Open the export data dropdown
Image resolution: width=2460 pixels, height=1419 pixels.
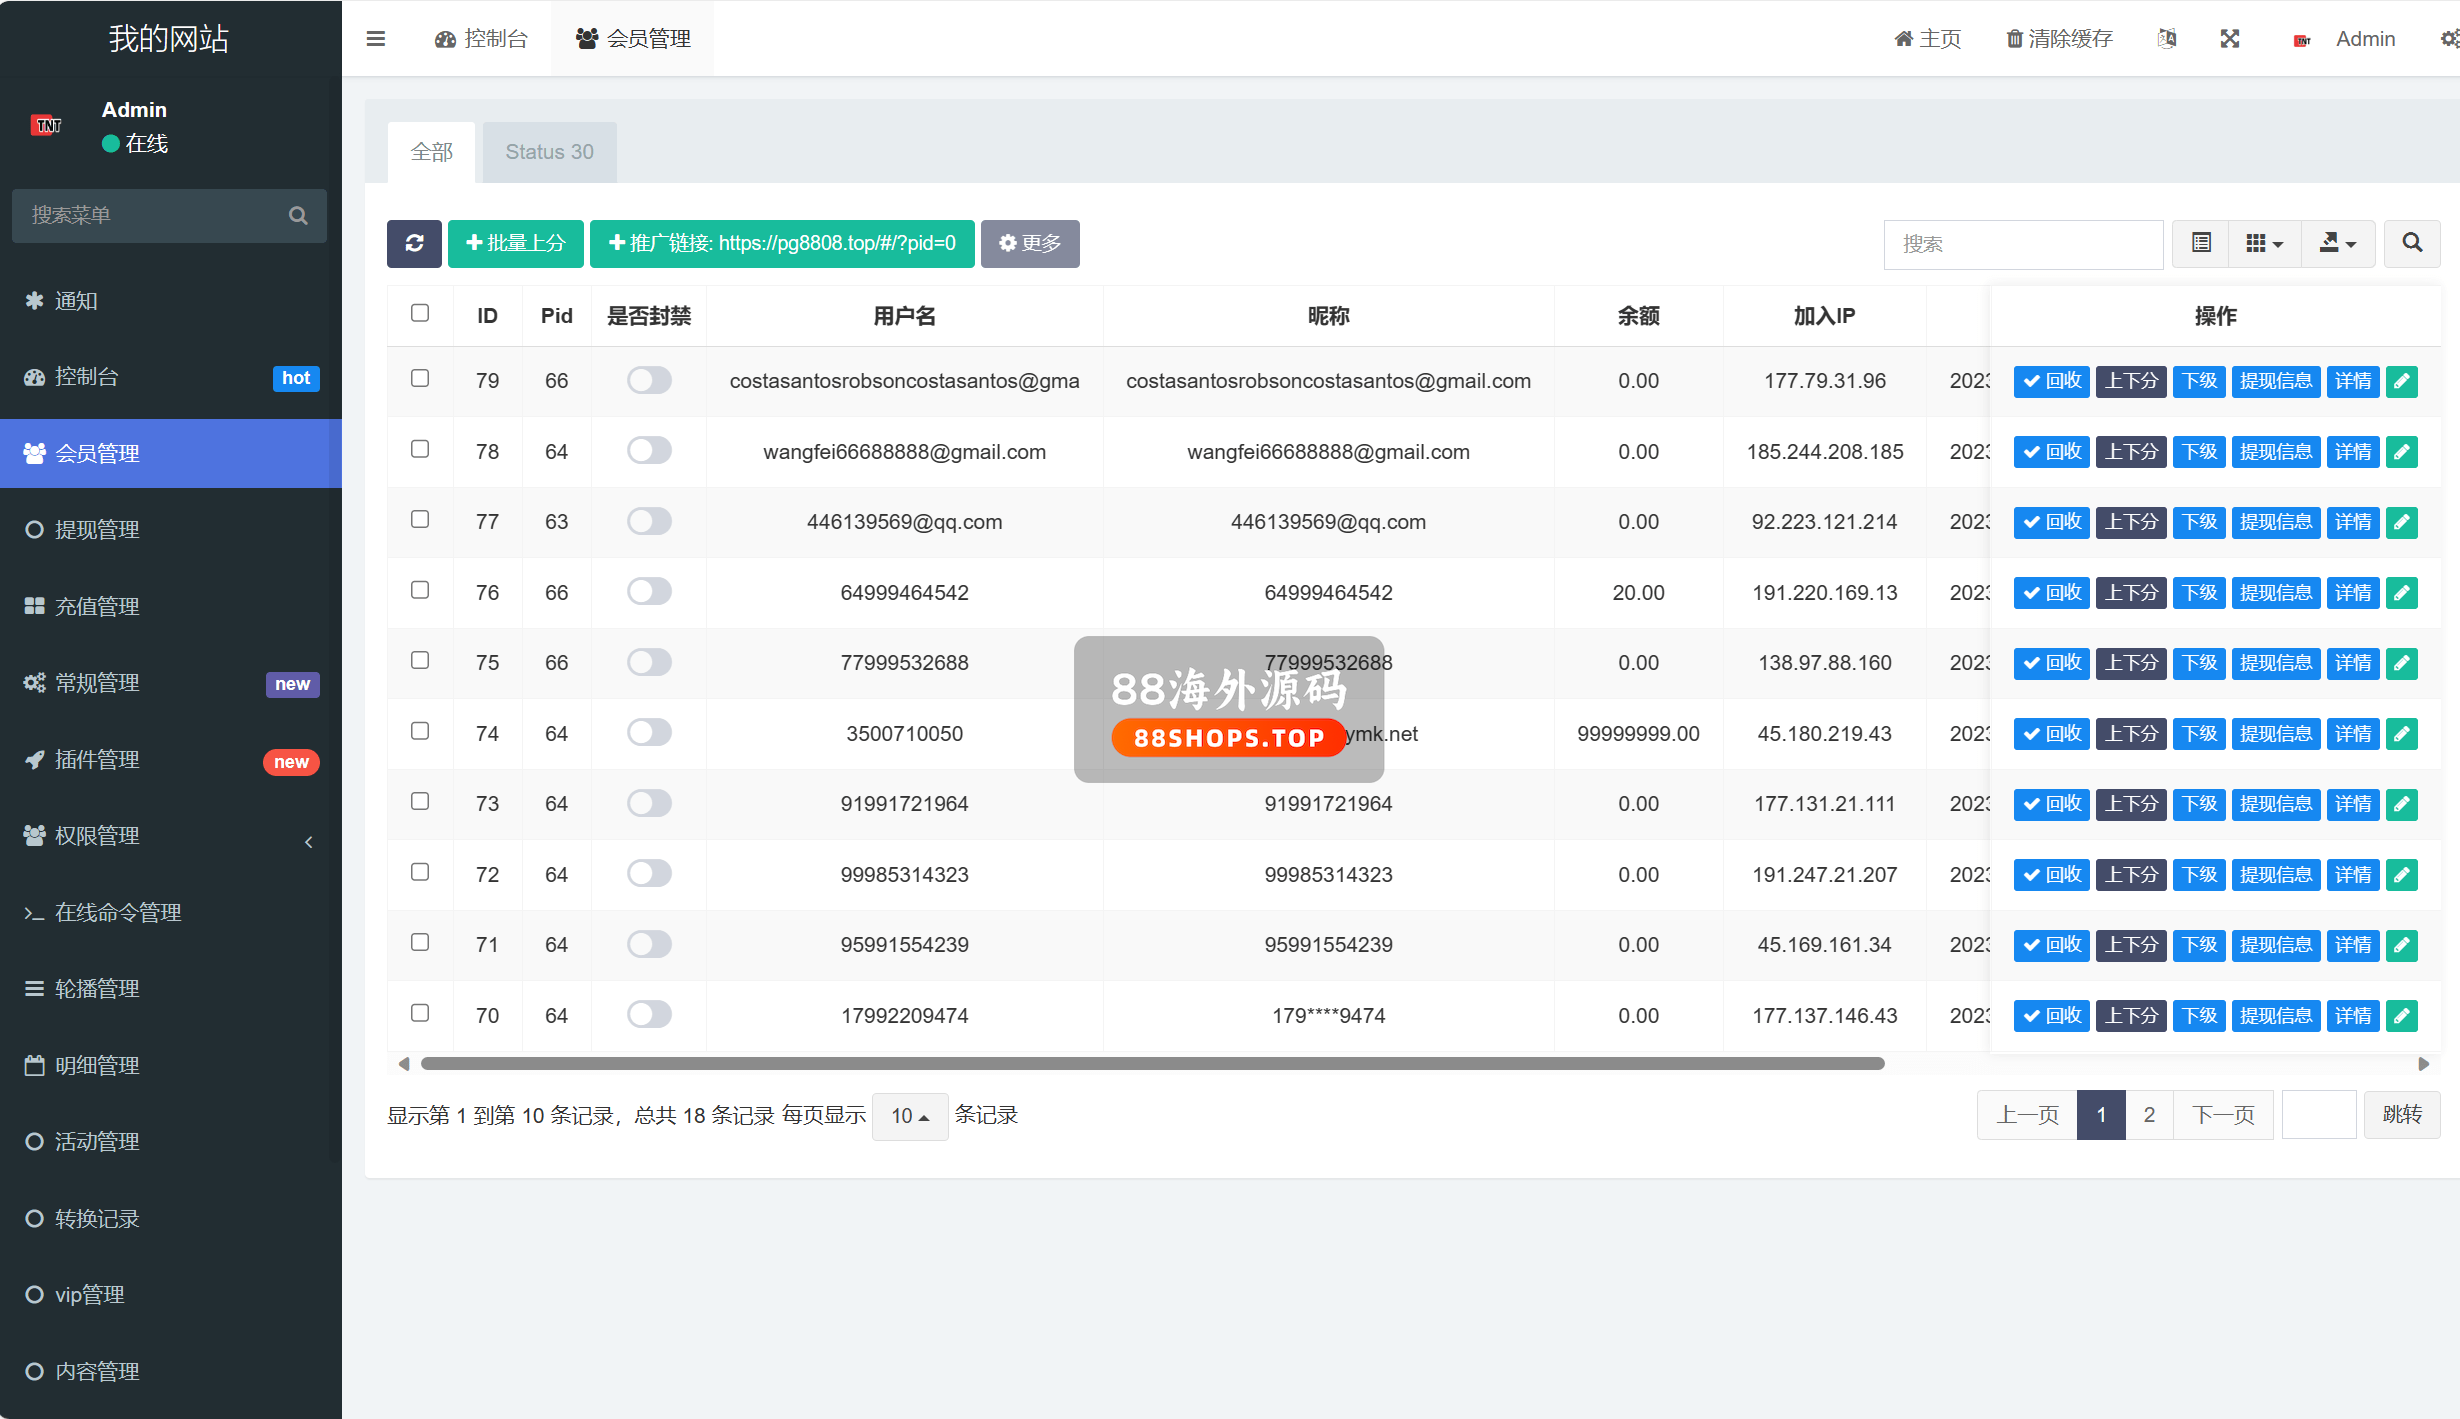point(2338,243)
